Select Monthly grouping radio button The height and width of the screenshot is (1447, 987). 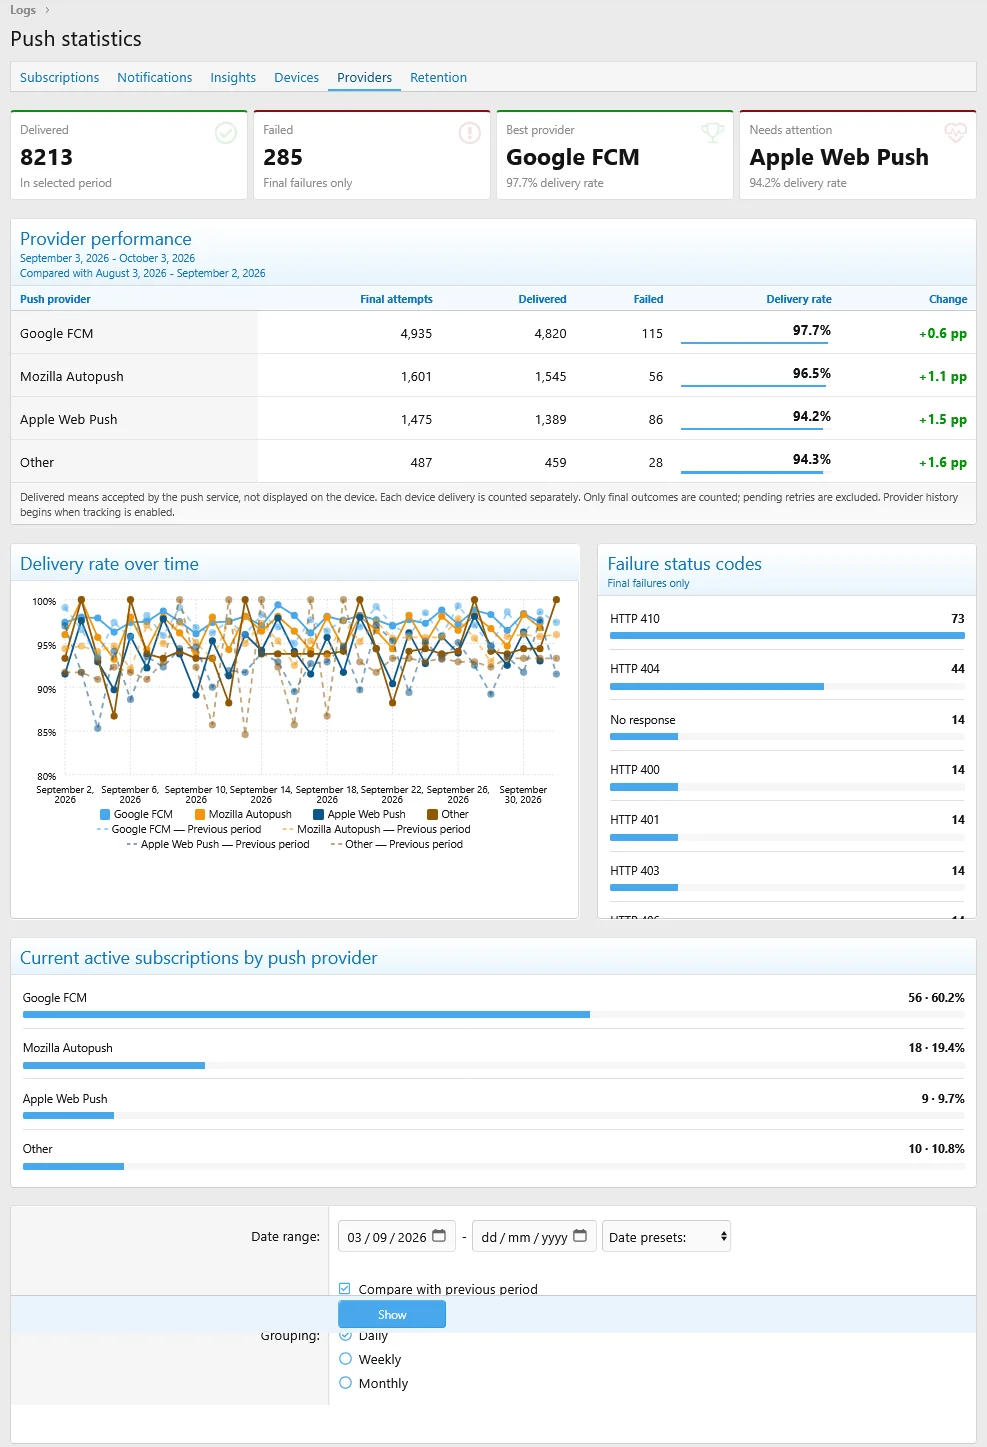pyautogui.click(x=345, y=1383)
